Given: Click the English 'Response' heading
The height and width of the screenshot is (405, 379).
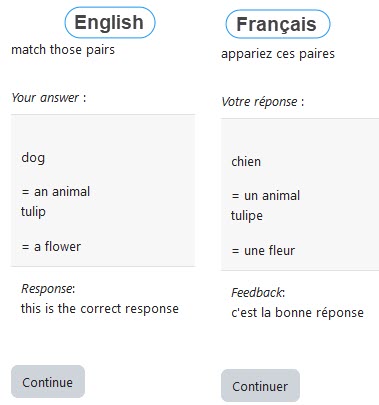Looking at the screenshot, I should pos(48,289).
